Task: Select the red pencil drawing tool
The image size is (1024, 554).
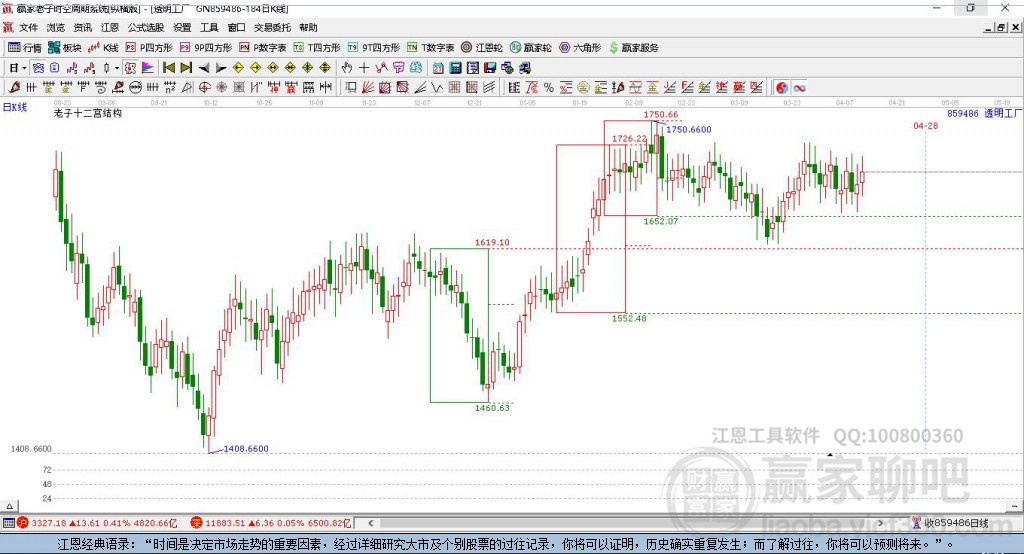Action: (x=14, y=87)
